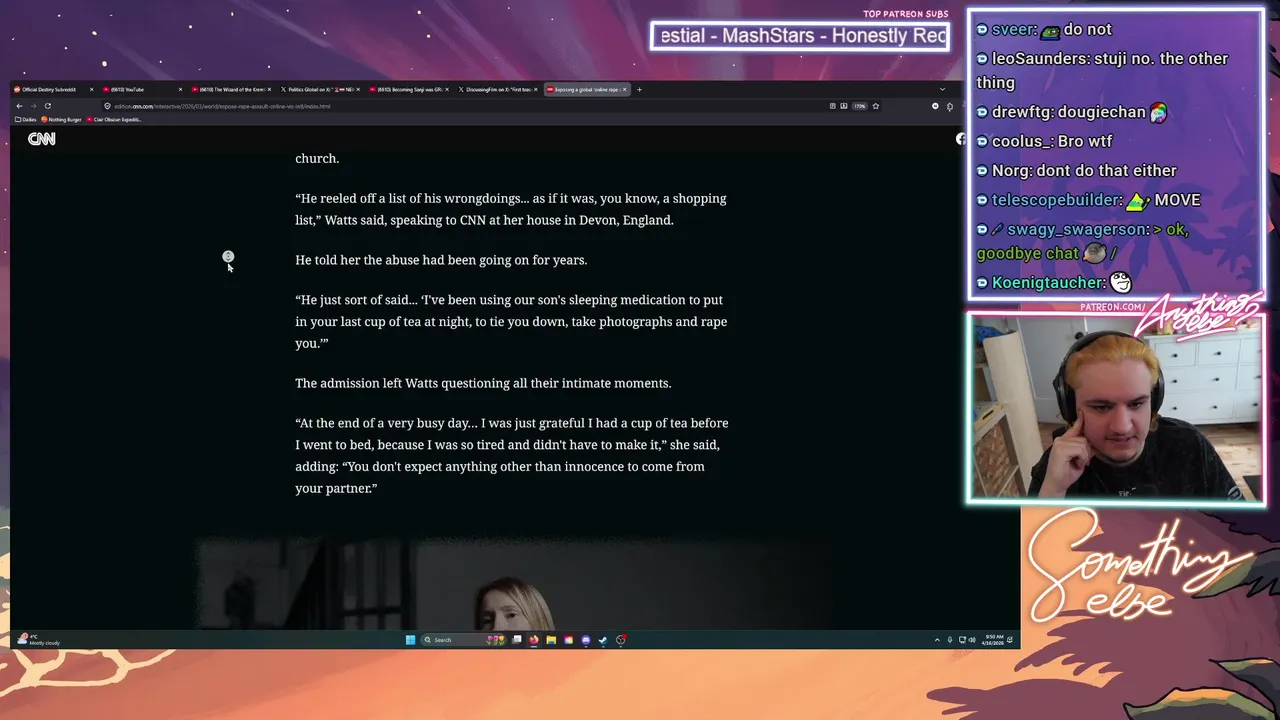1280x720 pixels.
Task: Open the volume control in system tray
Action: click(x=972, y=640)
